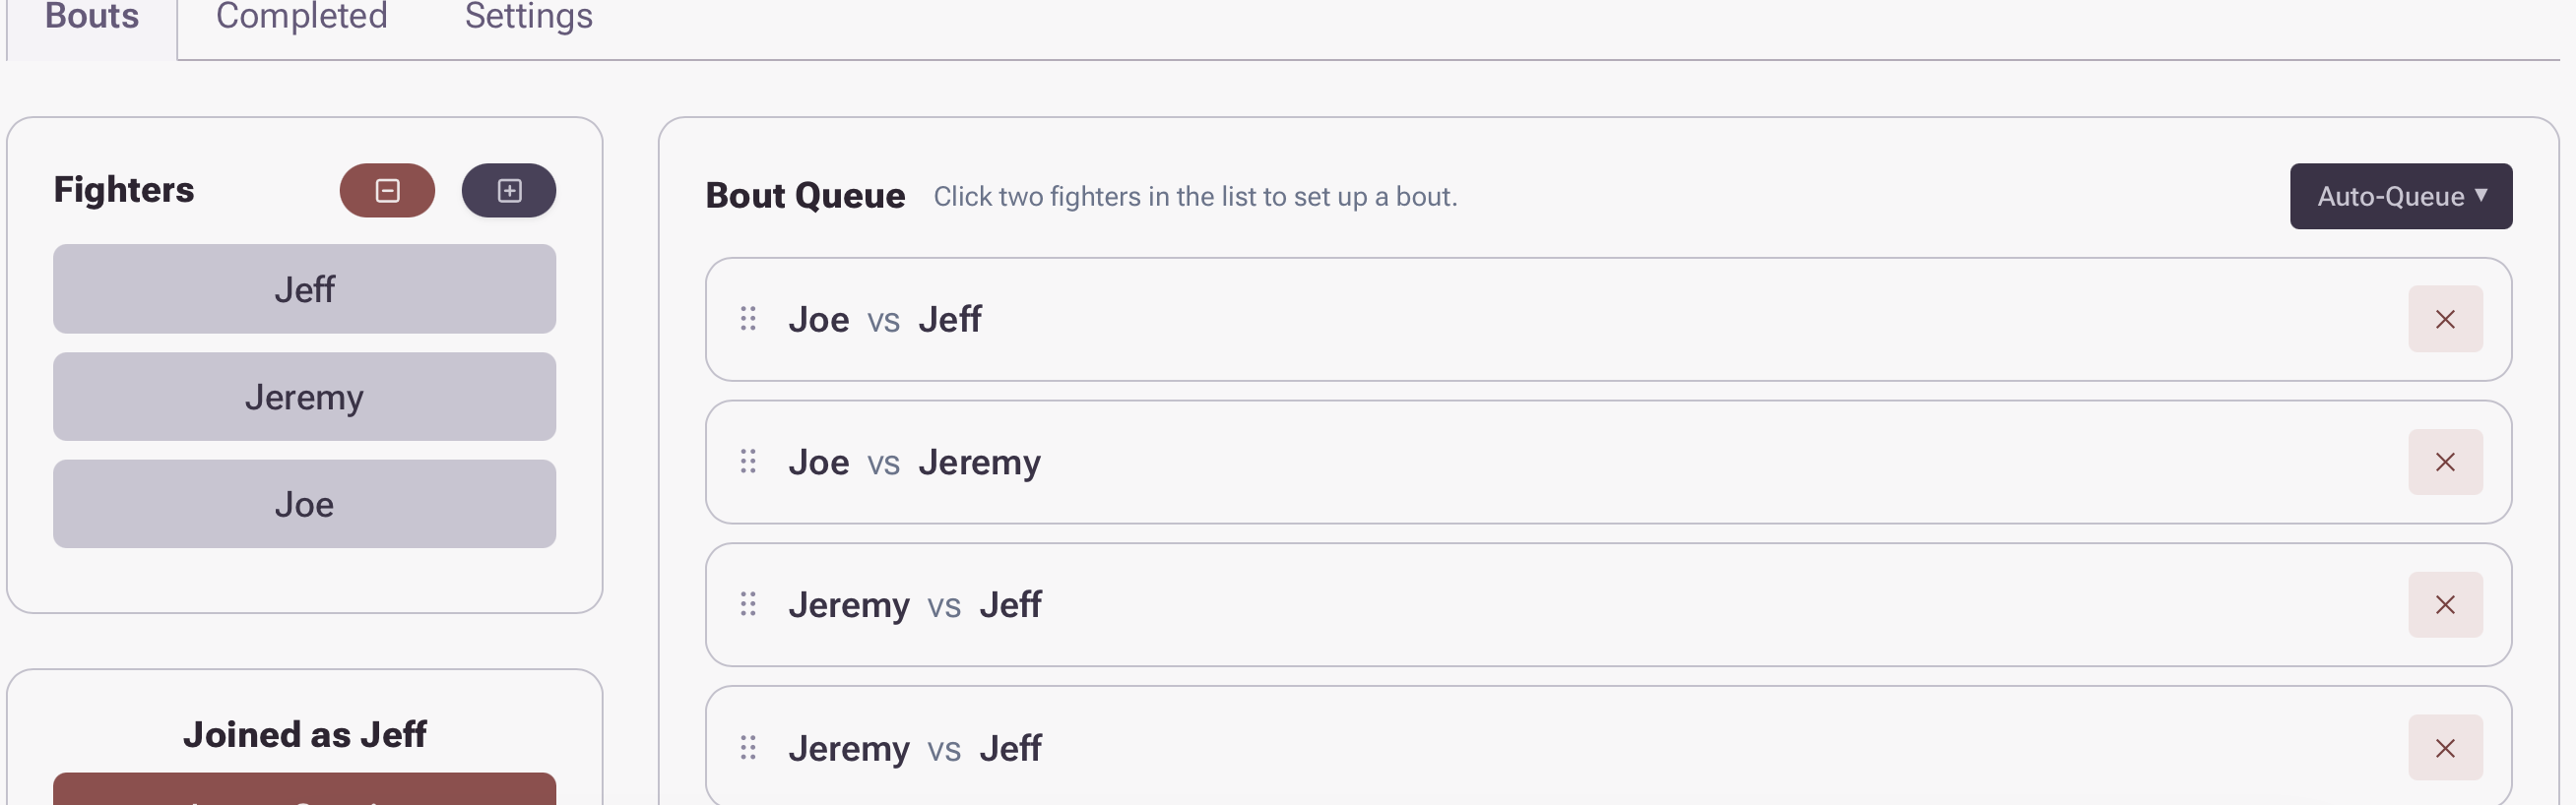Select the Bouts tab
Image resolution: width=2576 pixels, height=805 pixels.
click(92, 17)
